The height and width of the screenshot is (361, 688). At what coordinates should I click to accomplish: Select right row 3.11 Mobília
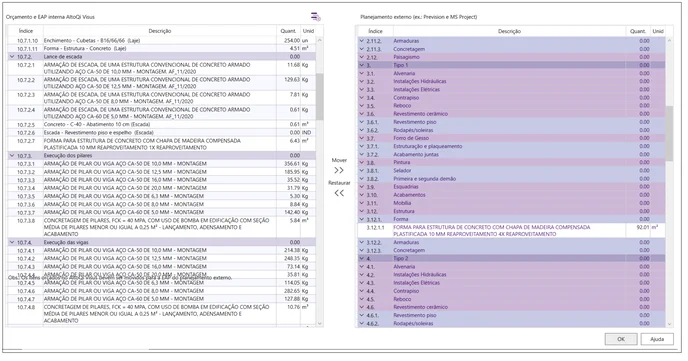tap(511, 203)
